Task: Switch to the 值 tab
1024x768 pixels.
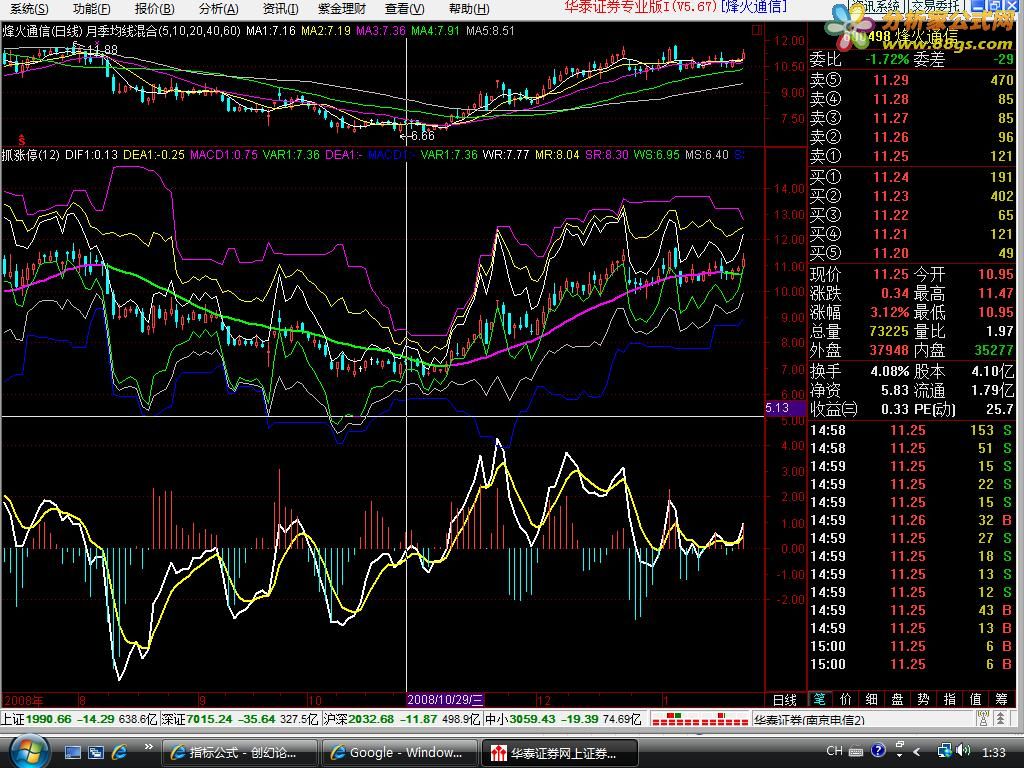Action: coord(976,699)
